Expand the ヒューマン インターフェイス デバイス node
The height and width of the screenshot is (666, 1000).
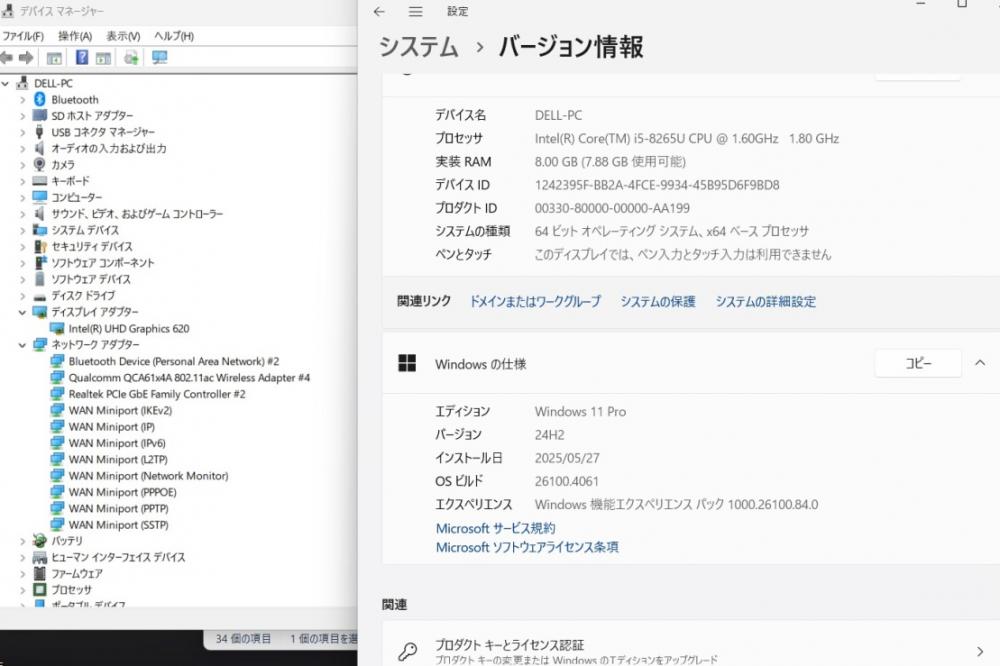click(x=22, y=558)
